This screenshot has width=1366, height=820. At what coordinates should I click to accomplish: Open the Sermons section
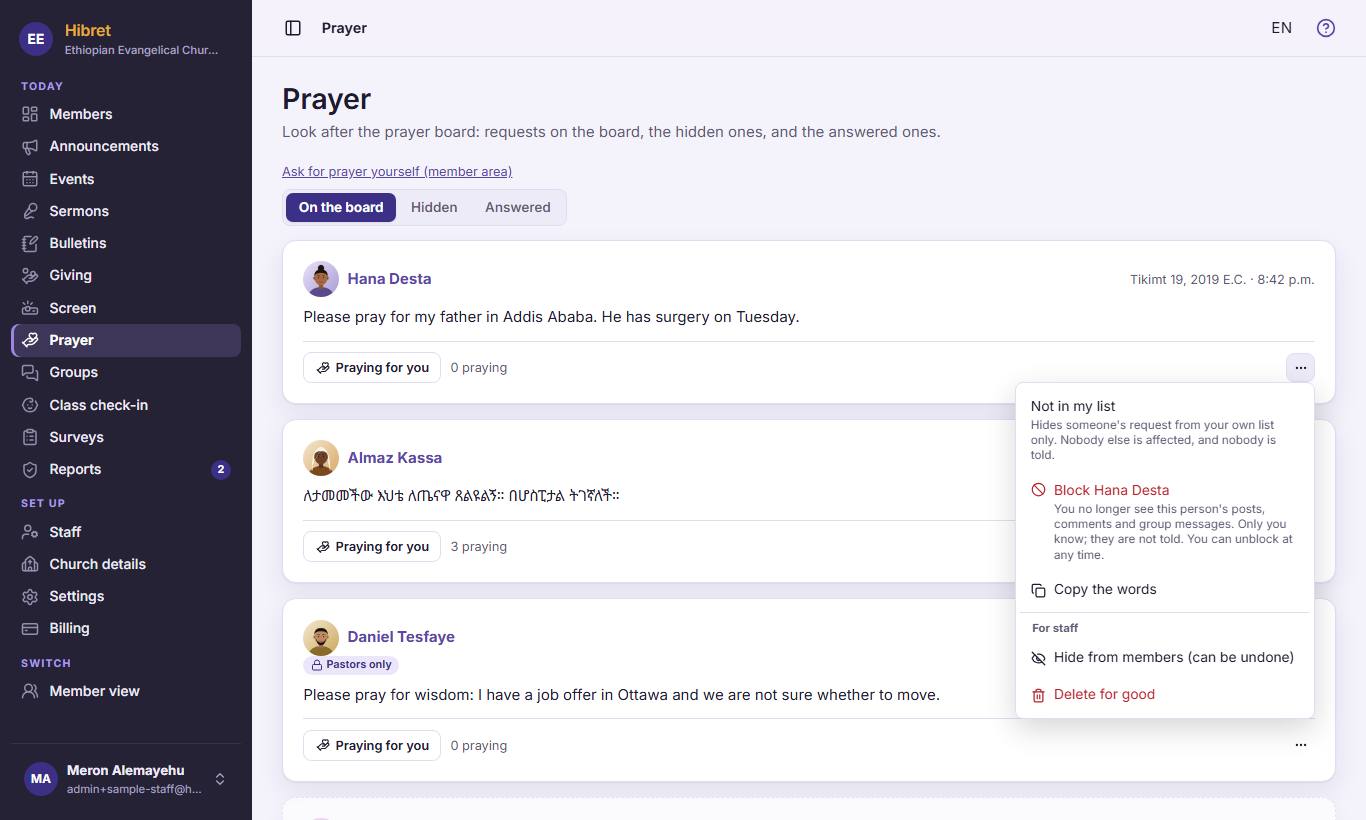[x=126, y=211]
